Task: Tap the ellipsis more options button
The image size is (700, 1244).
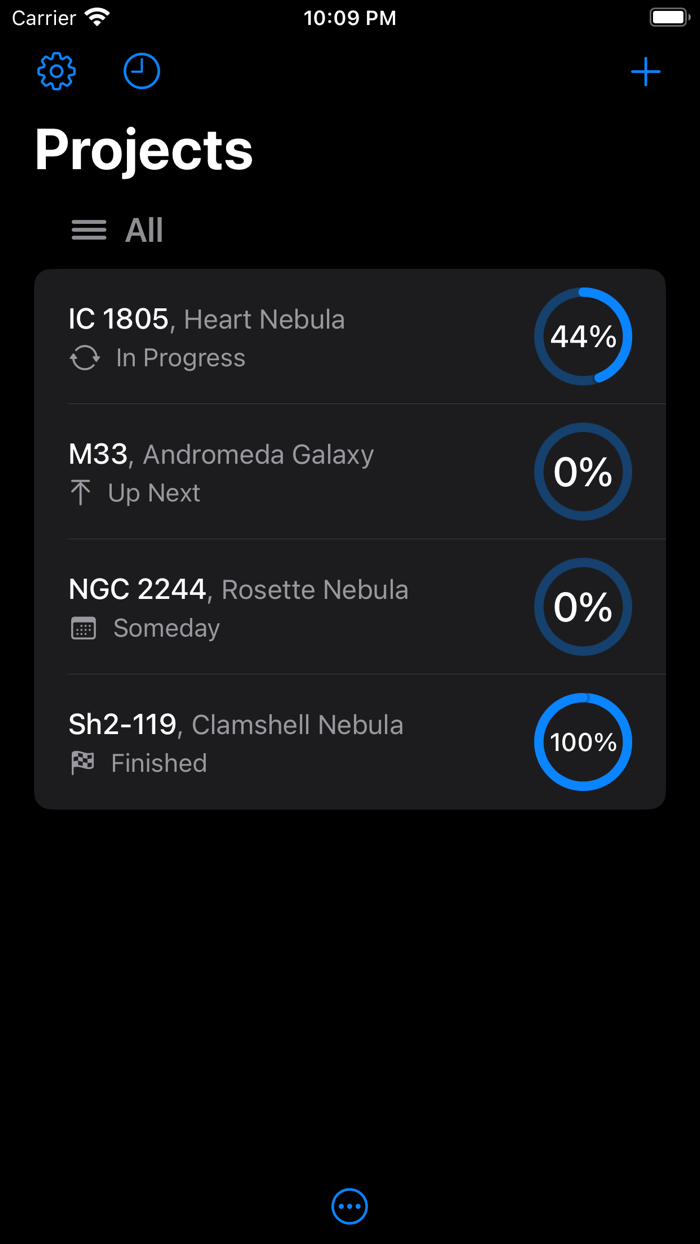Action: [350, 1206]
